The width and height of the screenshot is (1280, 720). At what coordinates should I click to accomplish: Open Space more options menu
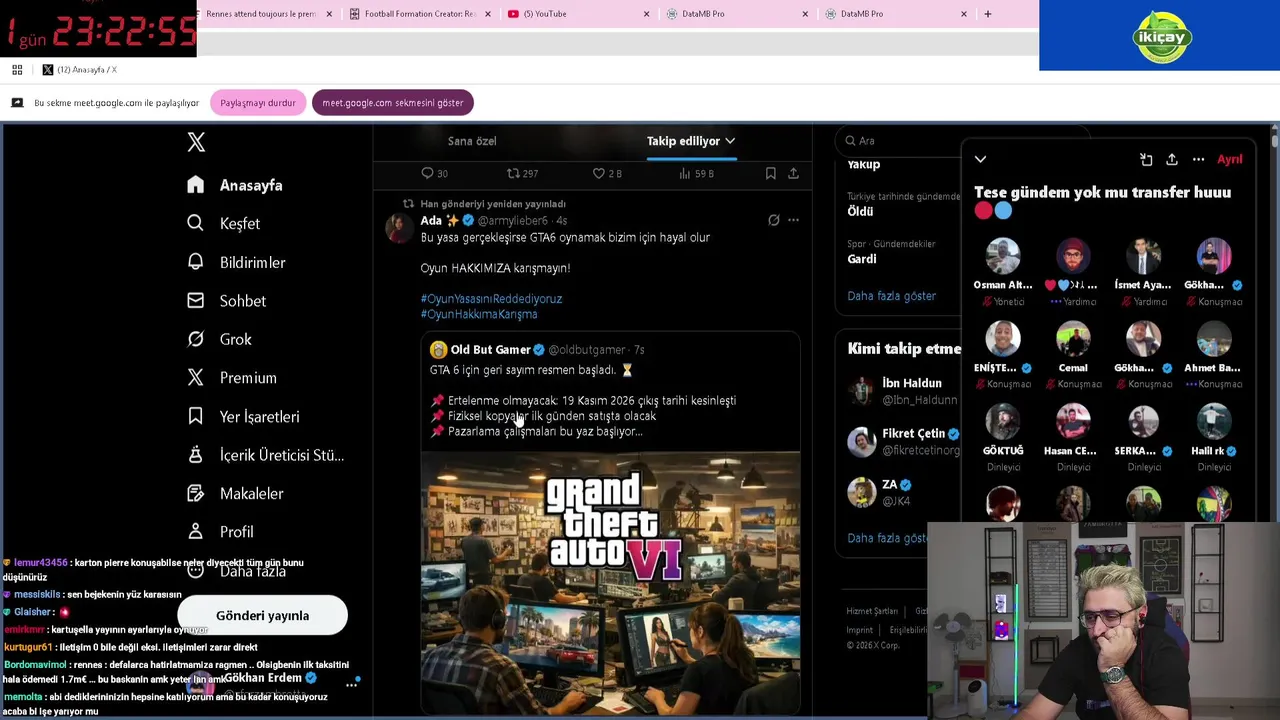(x=1198, y=159)
